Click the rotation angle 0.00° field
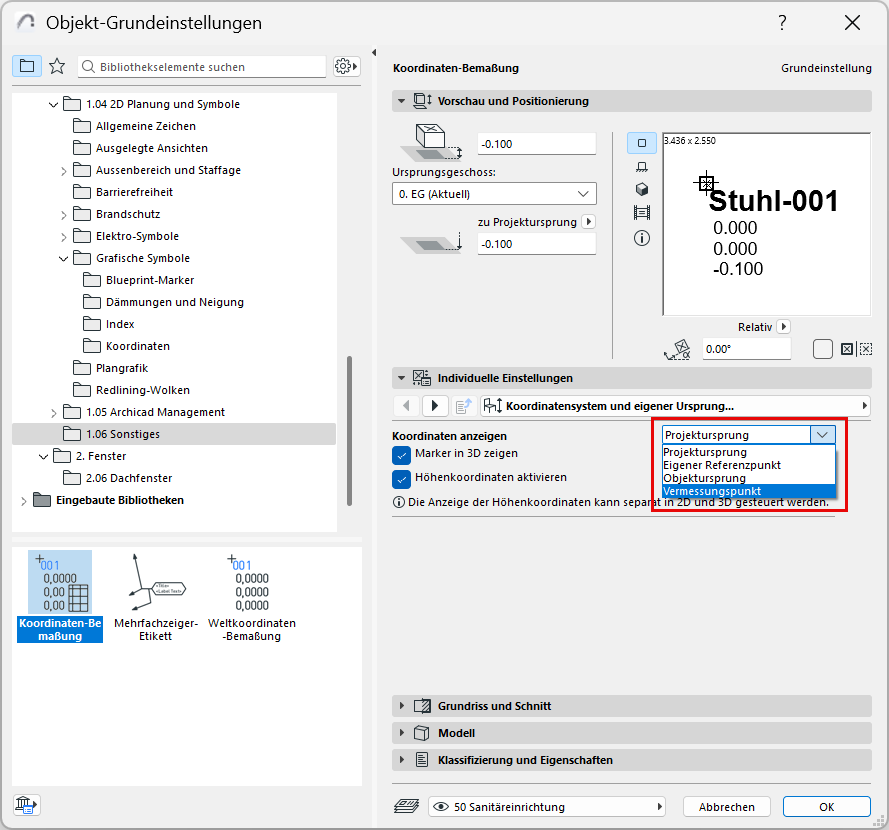 click(746, 349)
